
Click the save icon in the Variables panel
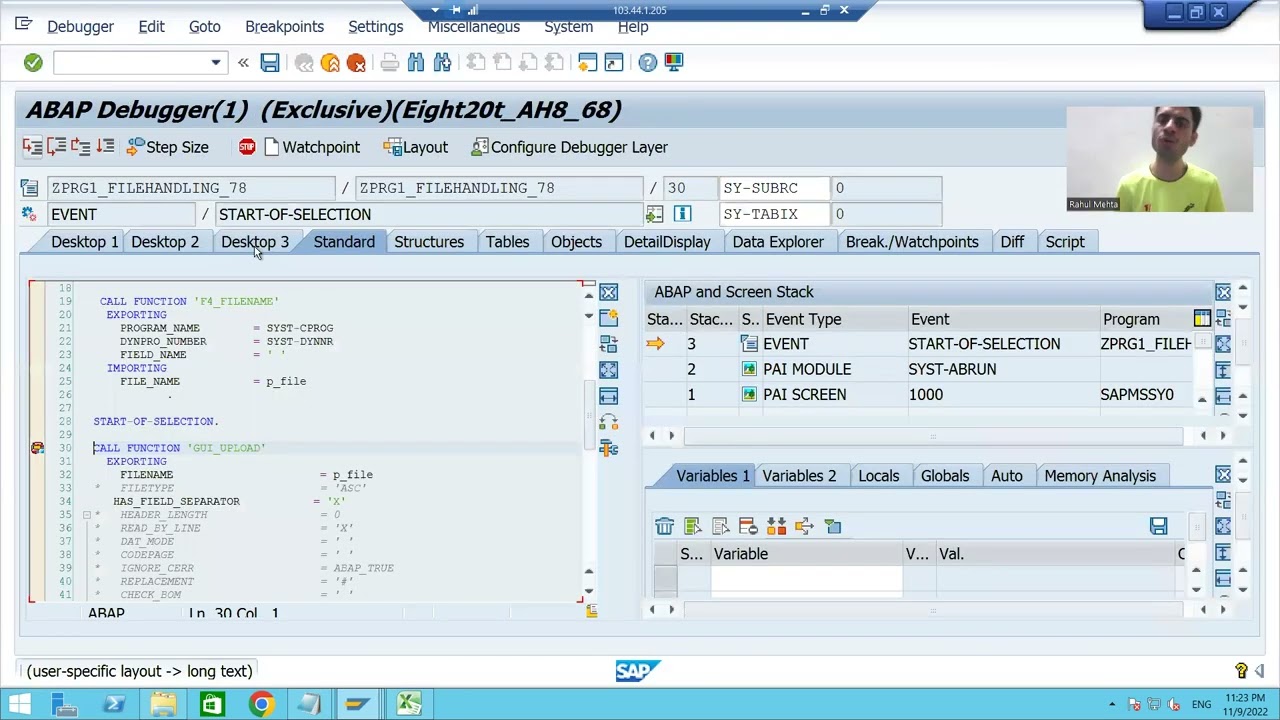click(x=1158, y=526)
